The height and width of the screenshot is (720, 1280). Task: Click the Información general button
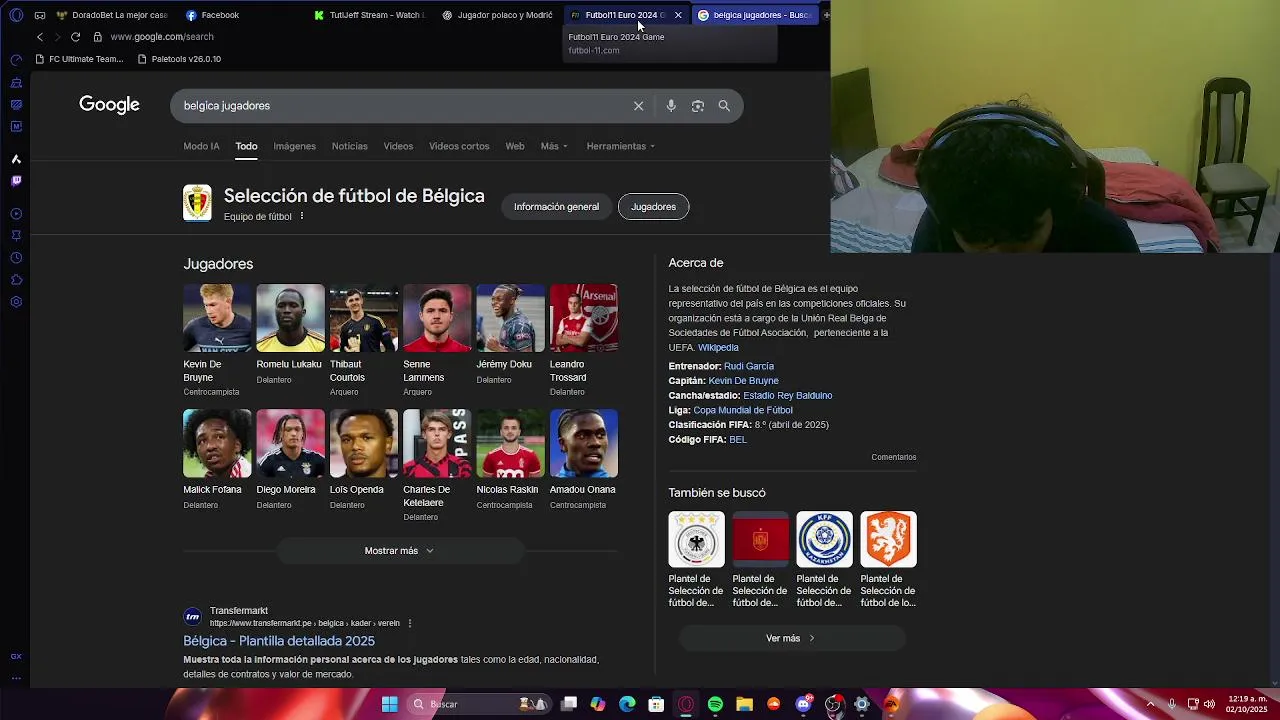(x=556, y=207)
